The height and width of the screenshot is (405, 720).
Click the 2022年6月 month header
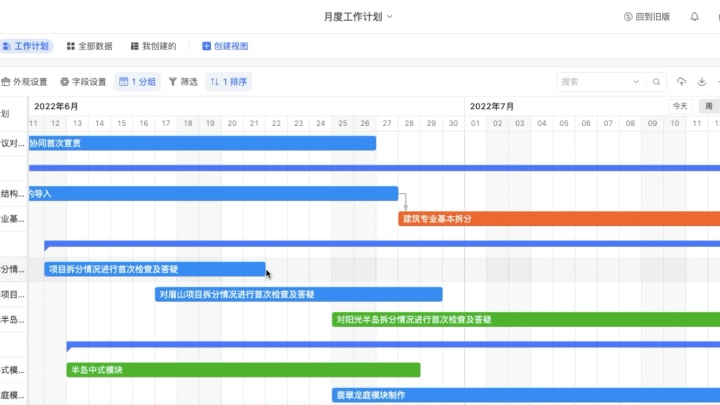pos(56,107)
